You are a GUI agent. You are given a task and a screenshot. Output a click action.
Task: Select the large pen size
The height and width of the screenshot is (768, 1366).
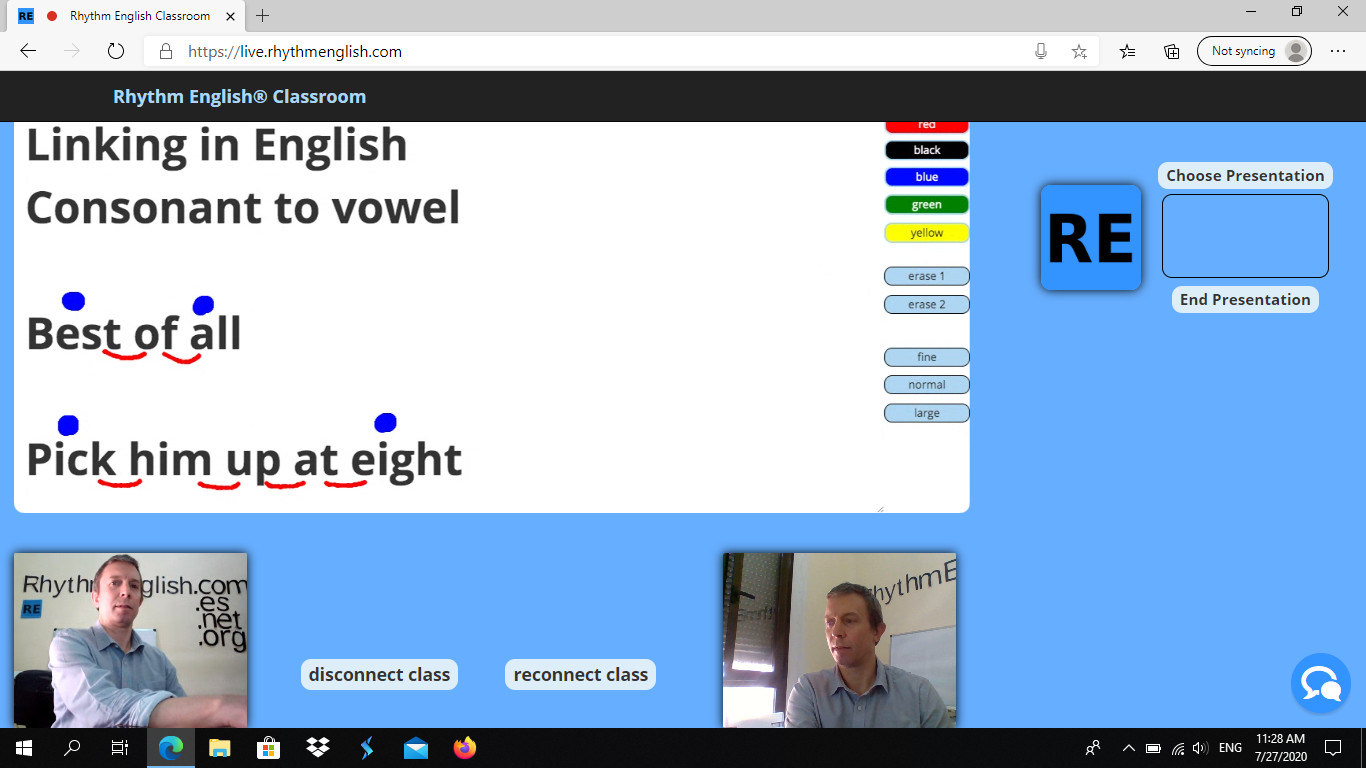coord(926,413)
